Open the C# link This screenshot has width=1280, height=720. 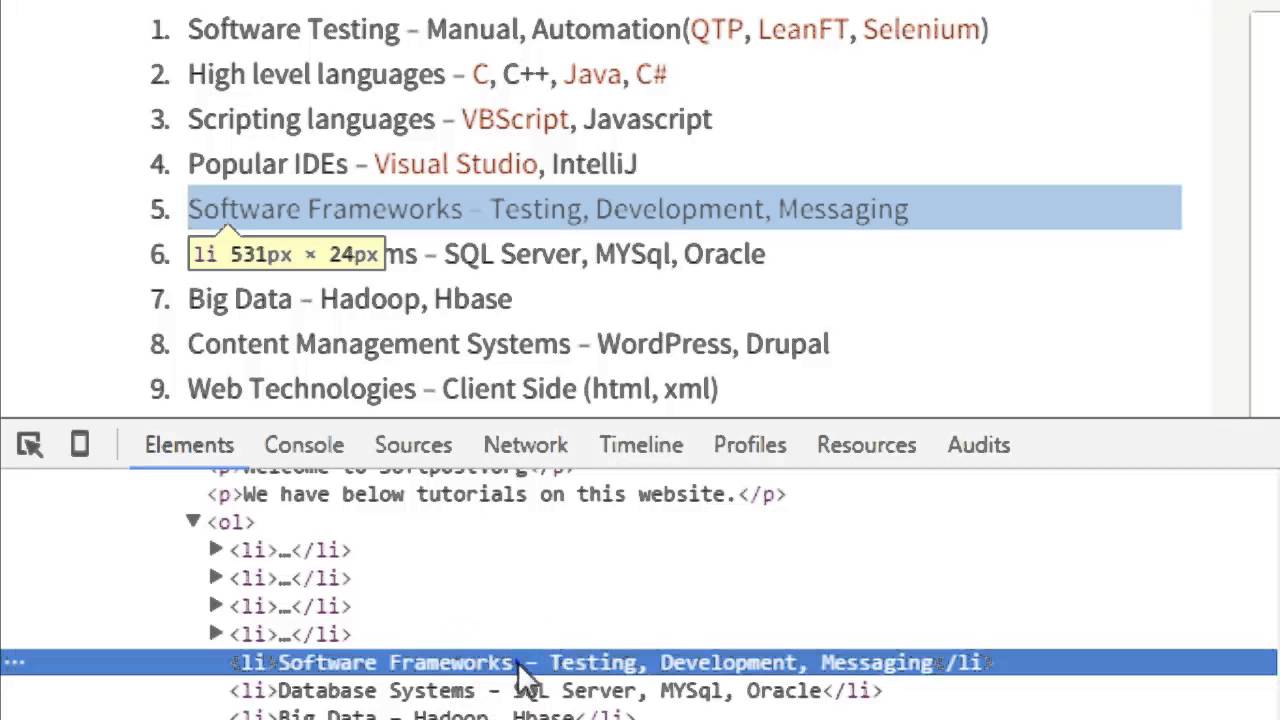[651, 74]
